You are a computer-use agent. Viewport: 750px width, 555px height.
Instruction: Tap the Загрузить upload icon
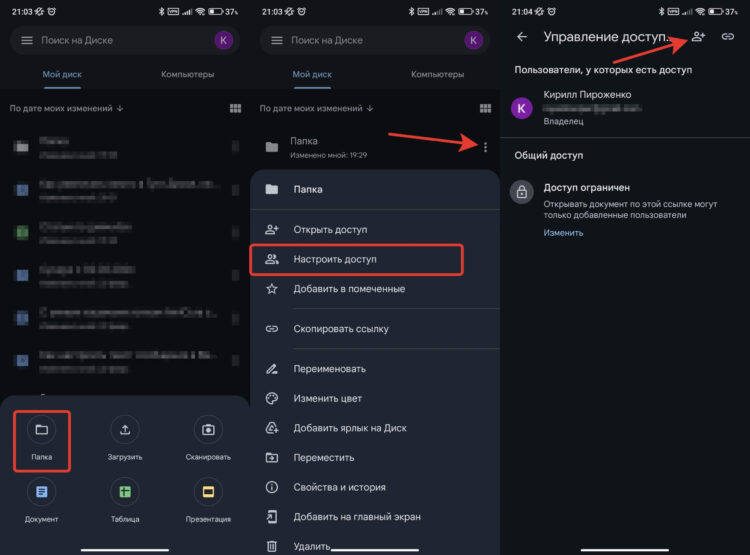(125, 430)
